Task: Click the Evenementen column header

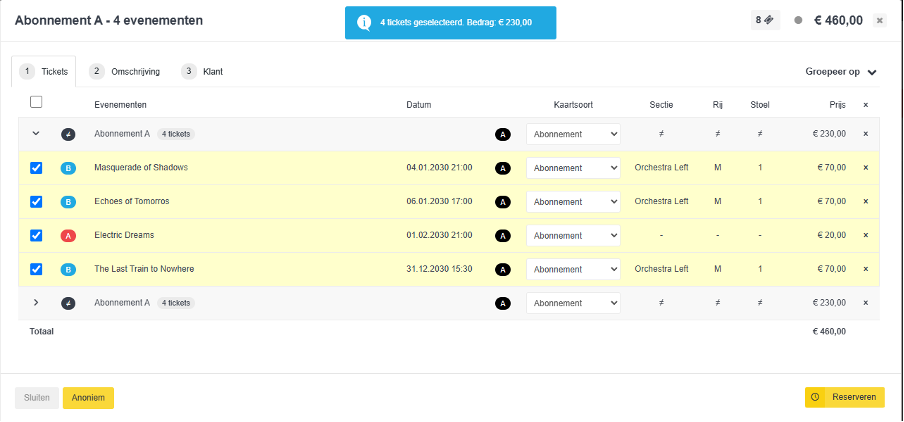Action: (x=120, y=105)
